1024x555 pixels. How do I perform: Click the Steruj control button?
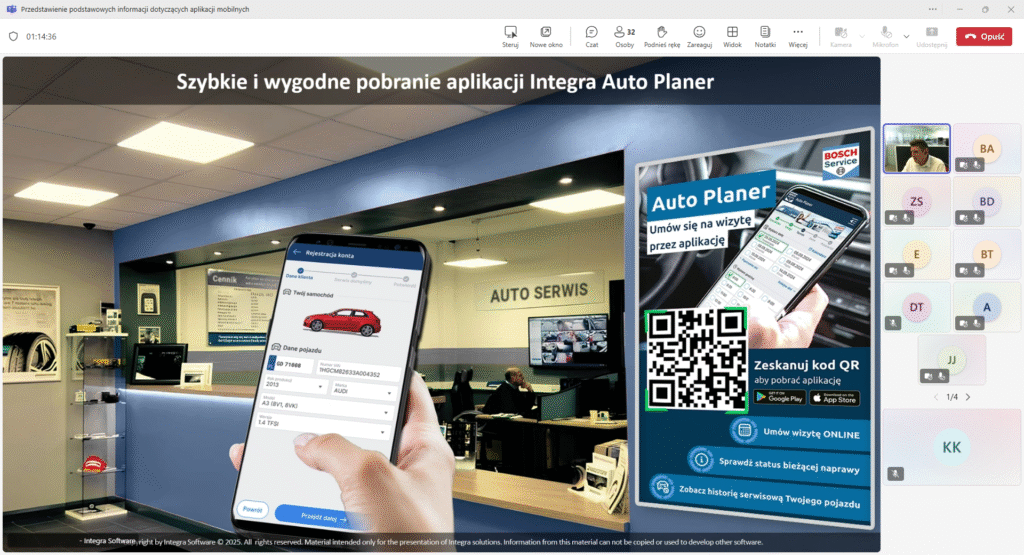(510, 37)
